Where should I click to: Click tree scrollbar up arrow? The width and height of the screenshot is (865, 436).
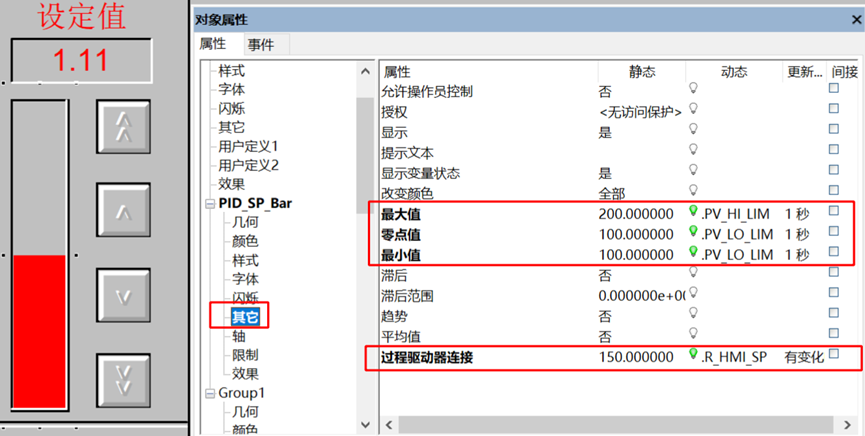tap(365, 72)
